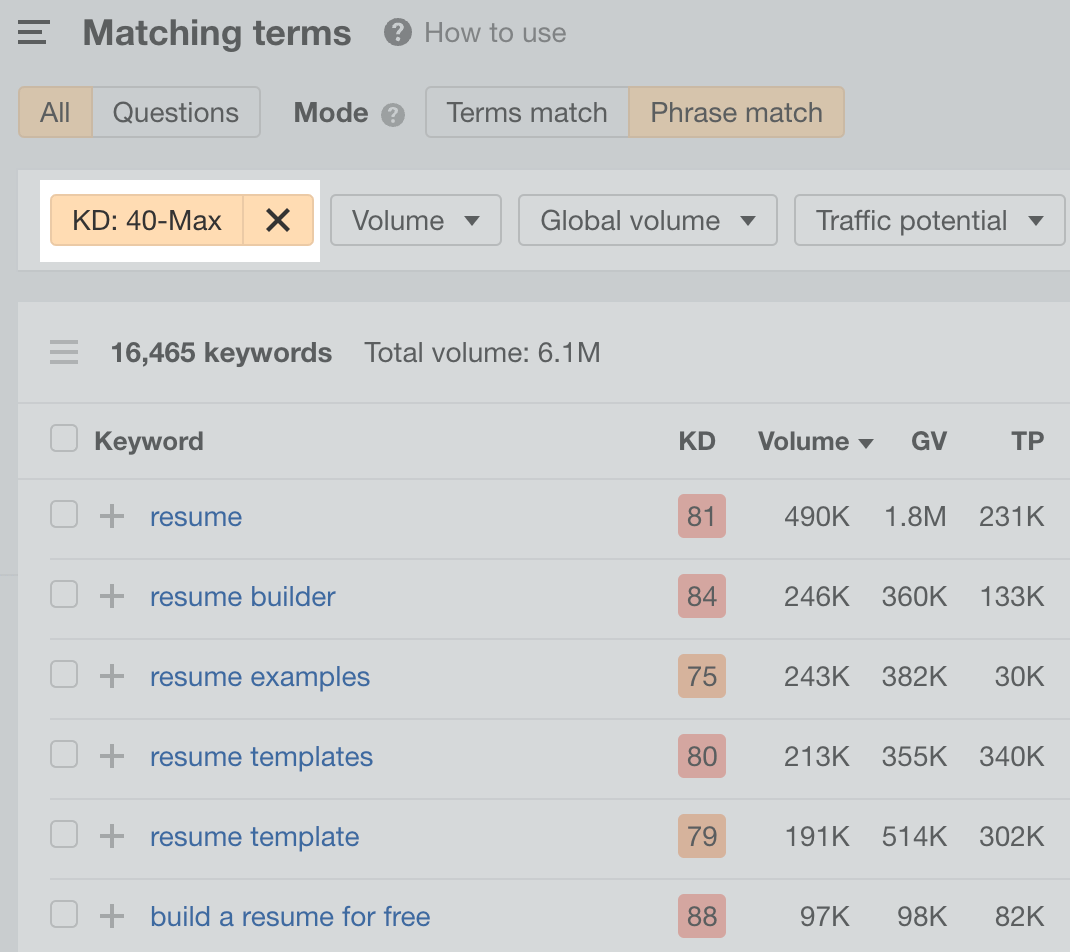Open the Global volume filter dropdown
The width and height of the screenshot is (1070, 952).
pos(647,219)
